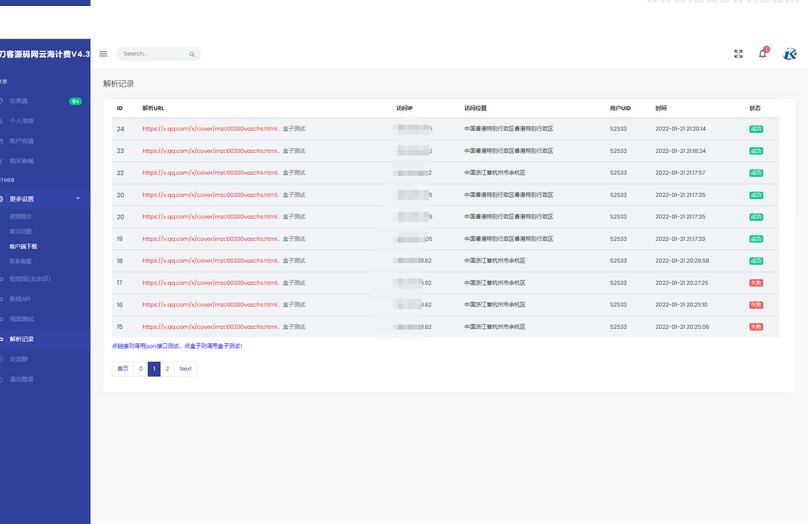Open the URL link in row ID 24

tap(210, 129)
